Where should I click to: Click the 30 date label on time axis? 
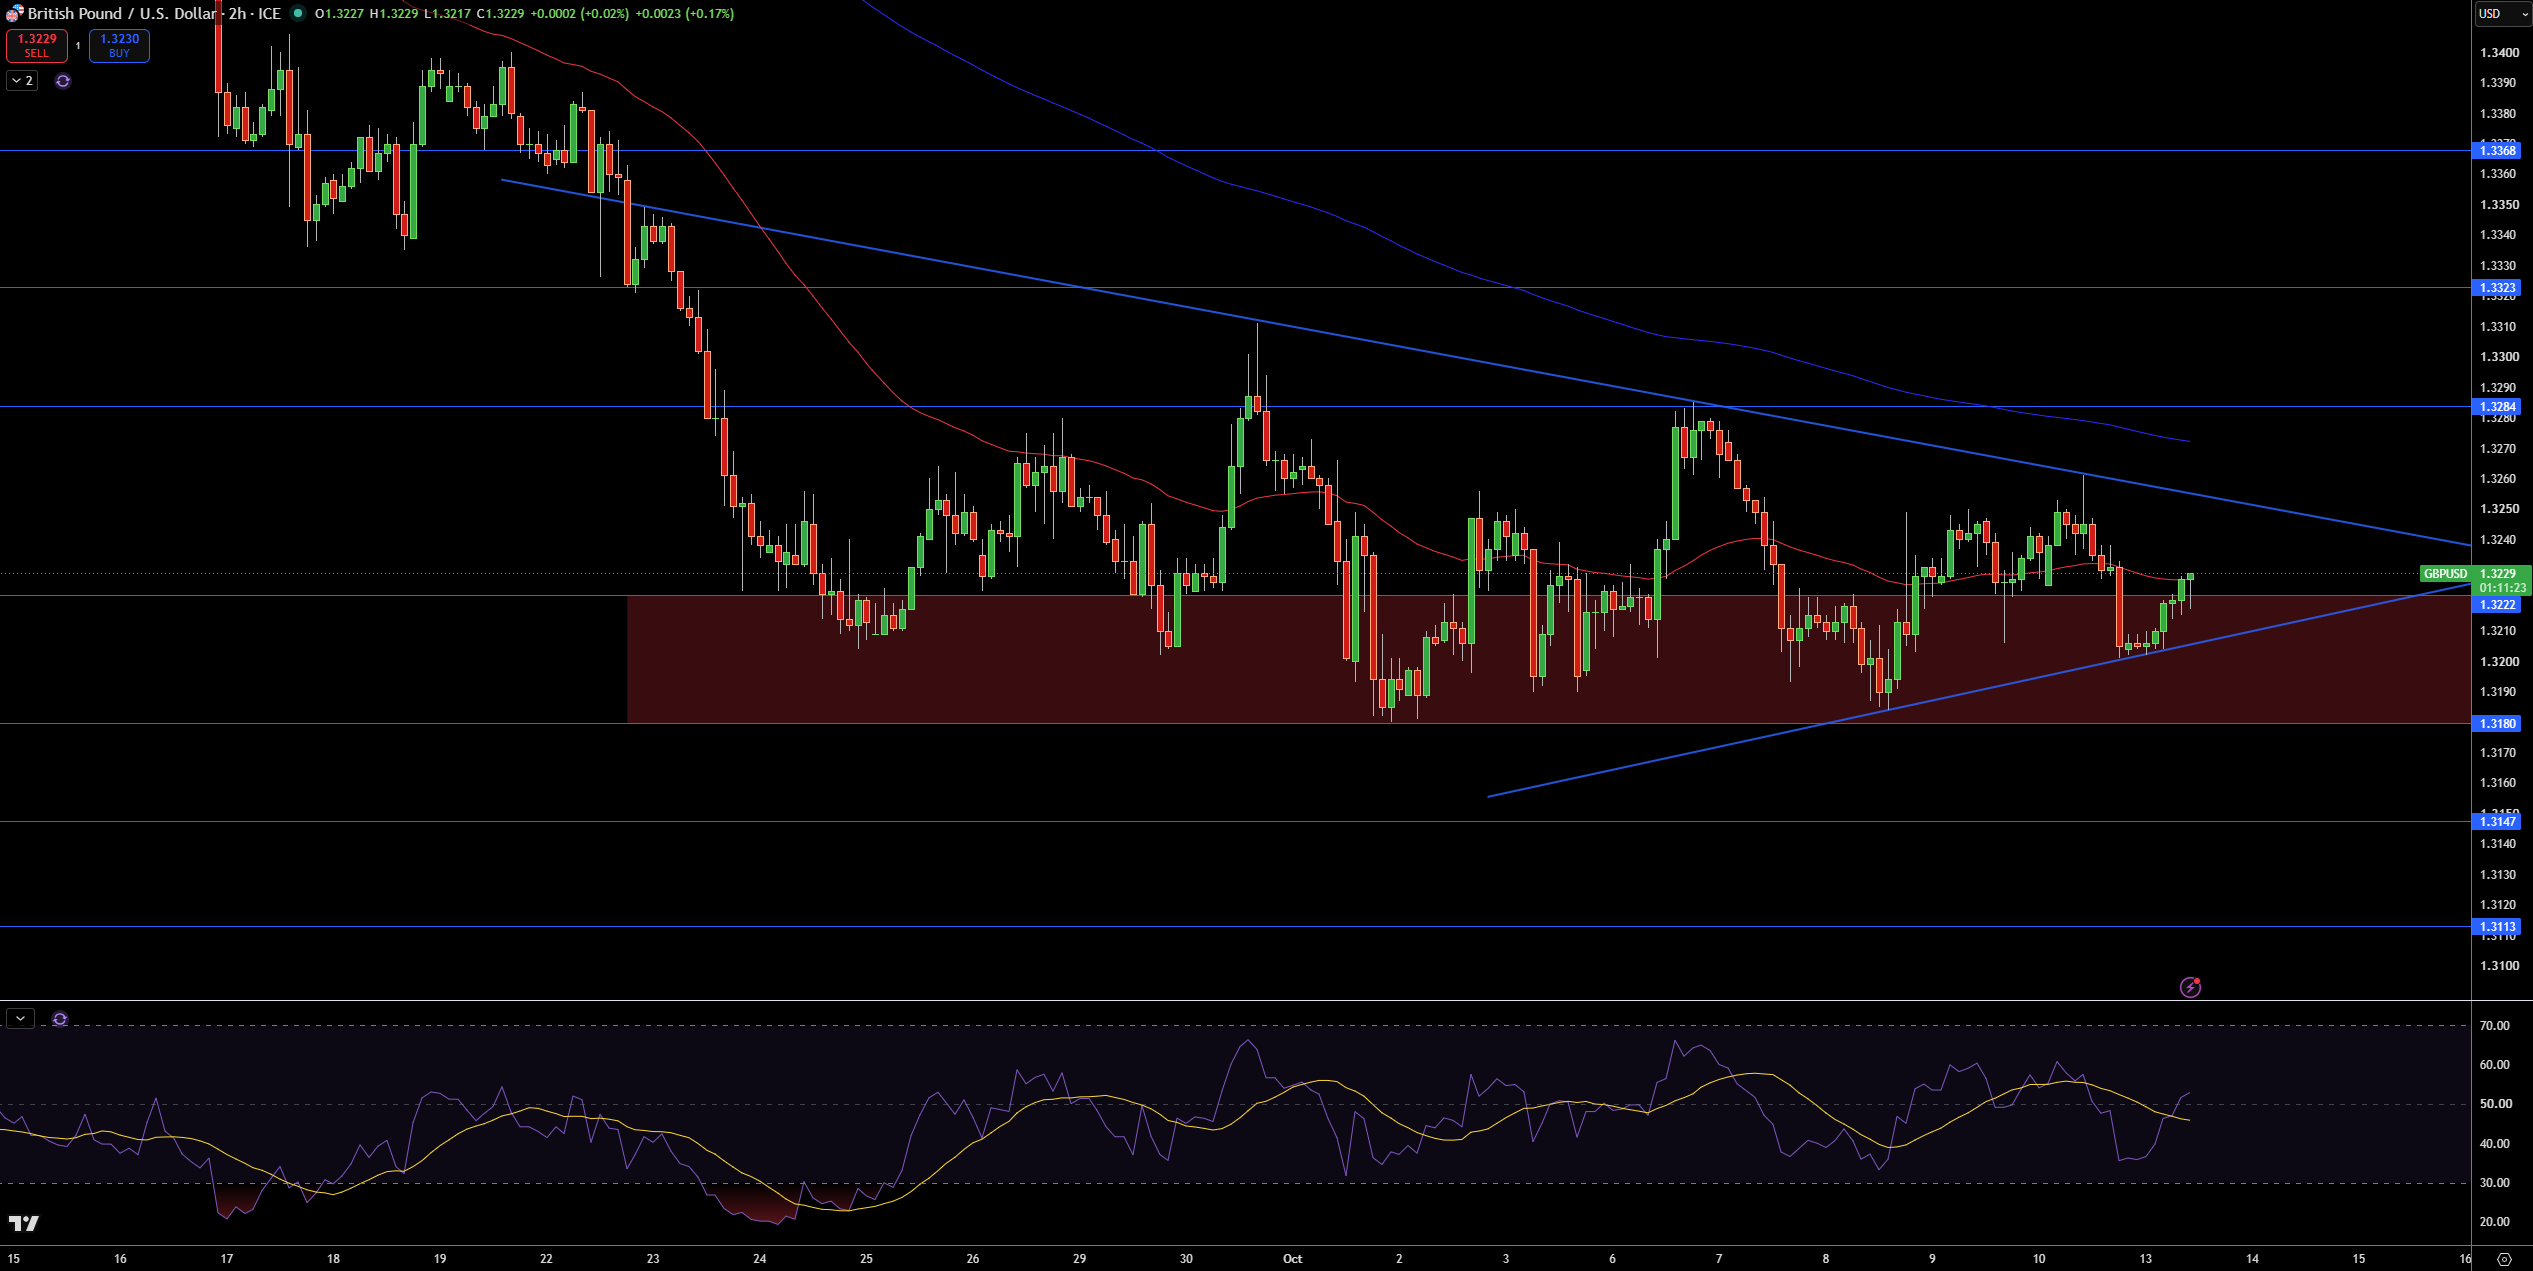[x=1186, y=1259]
